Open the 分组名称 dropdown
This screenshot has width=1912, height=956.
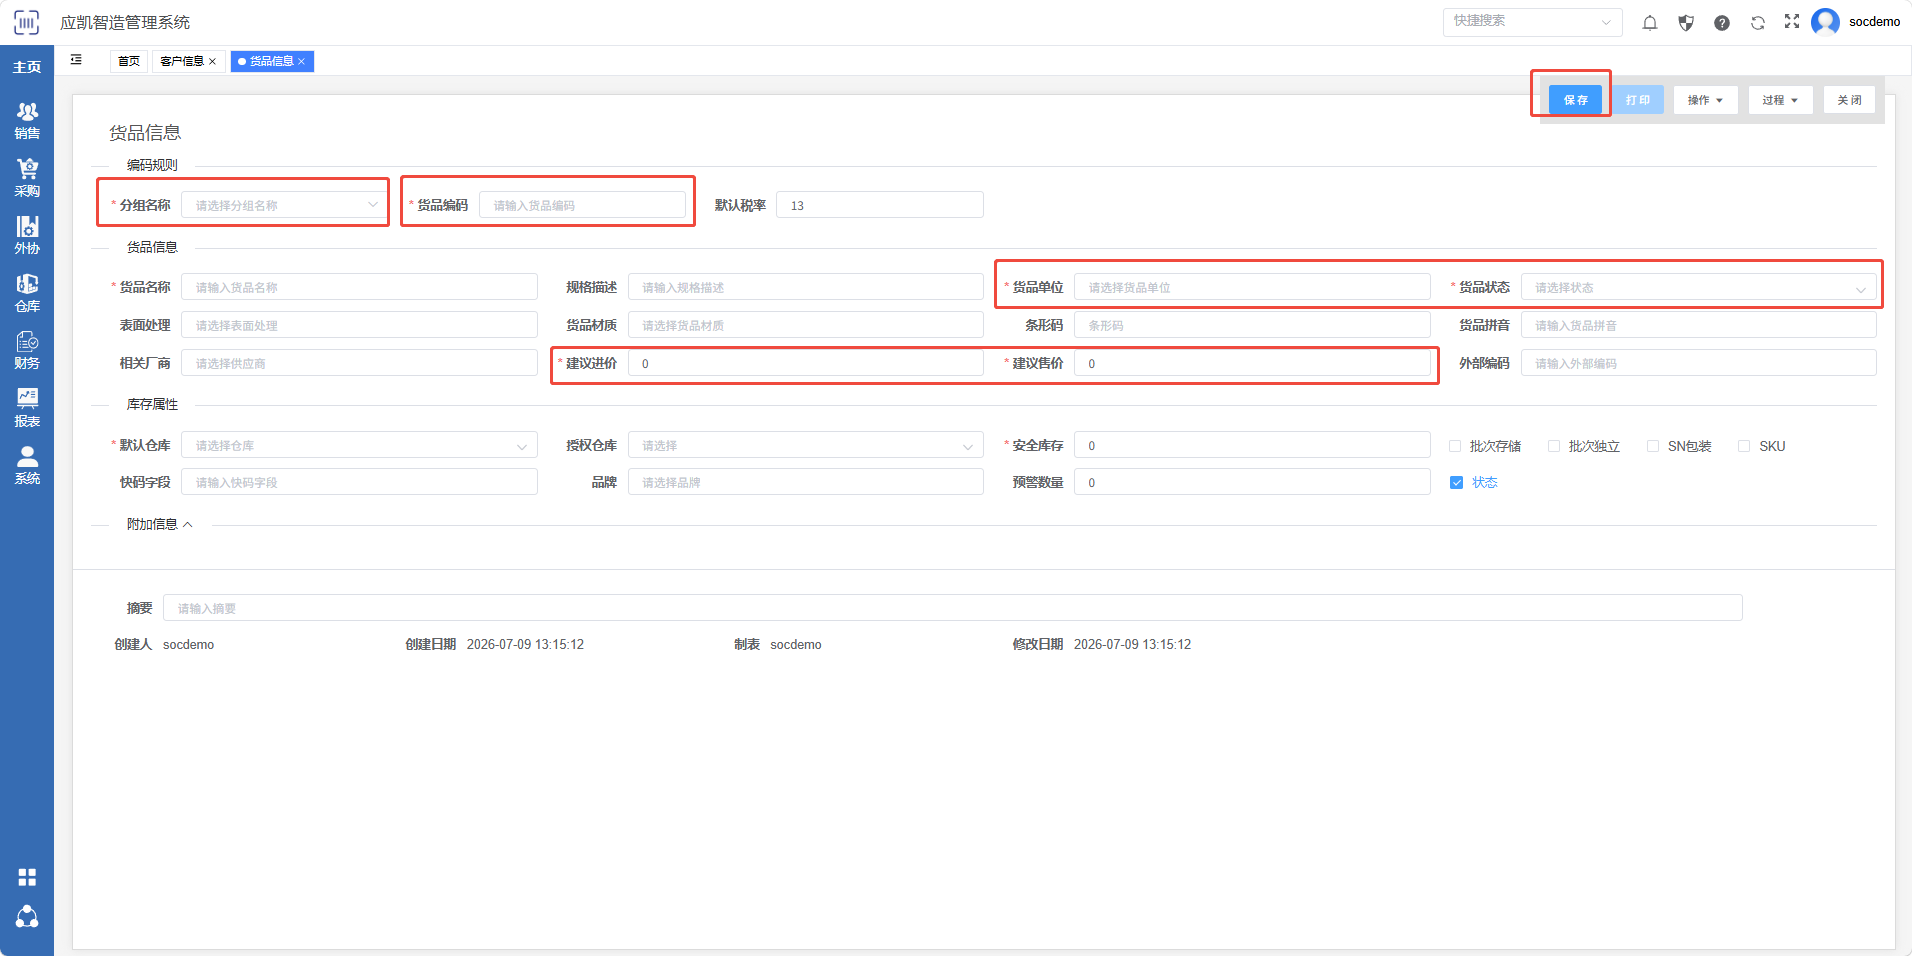284,205
